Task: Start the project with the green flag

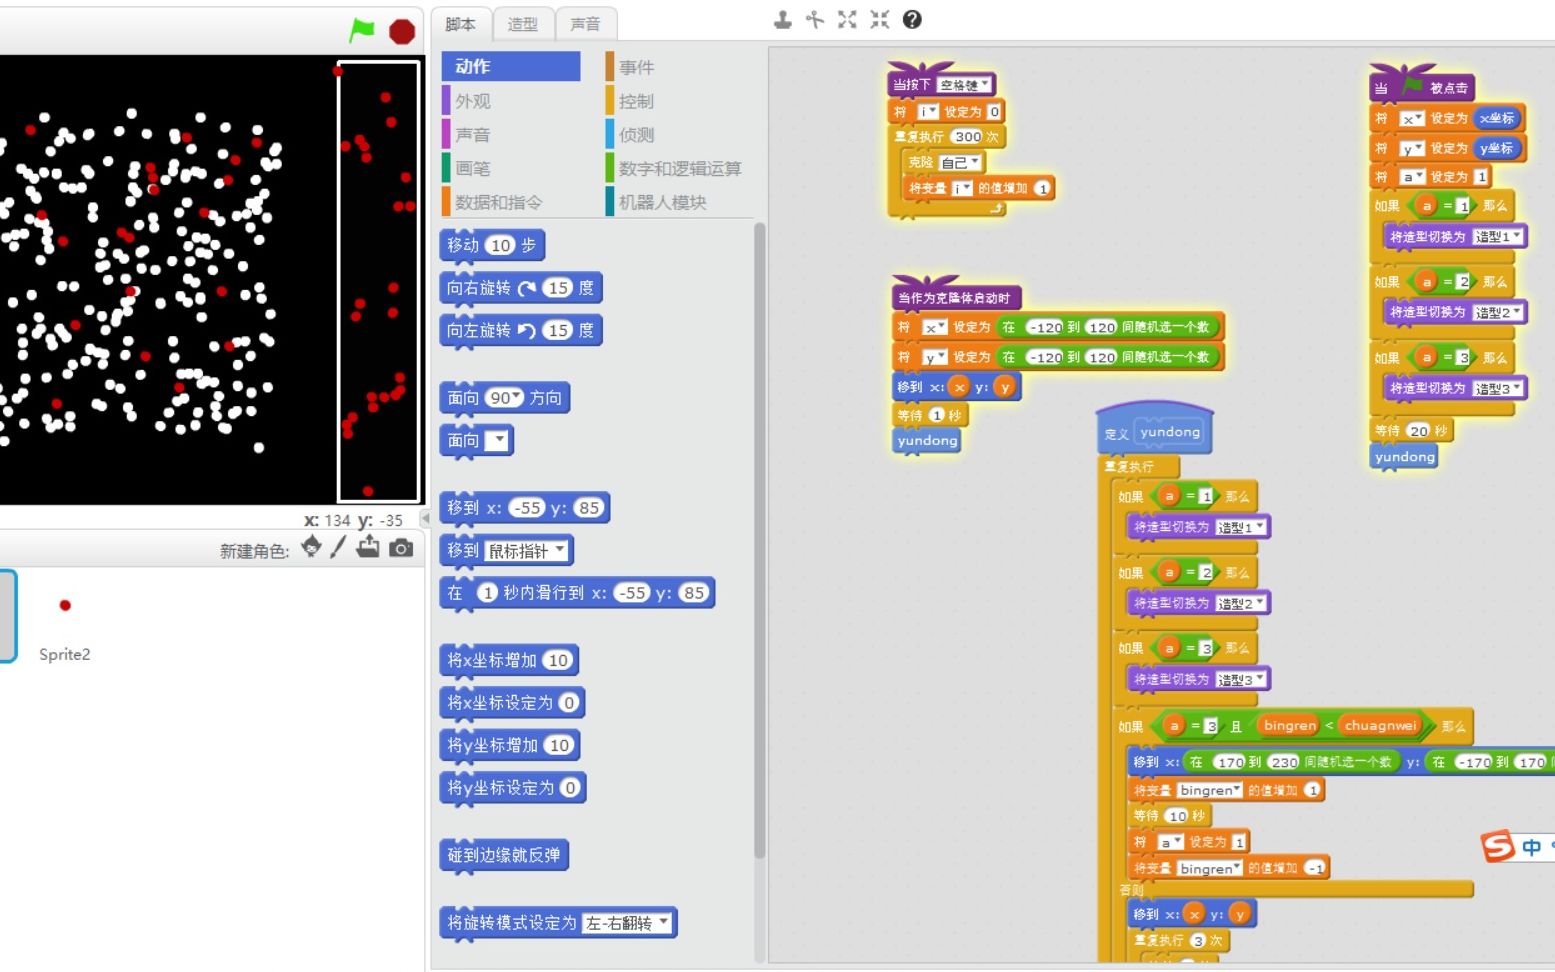Action: [361, 31]
